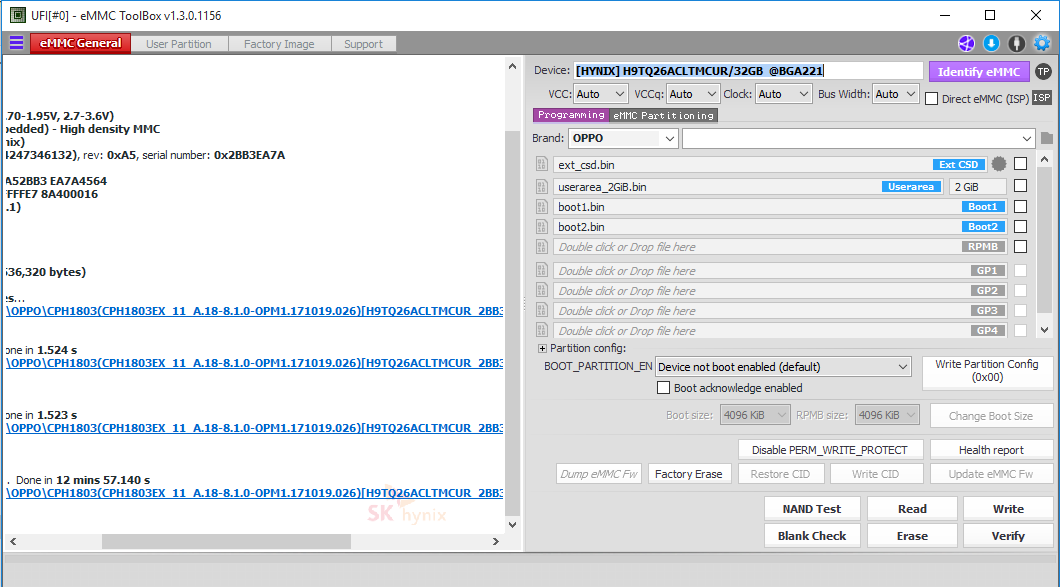Switch to Factory Image tab

tap(279, 44)
